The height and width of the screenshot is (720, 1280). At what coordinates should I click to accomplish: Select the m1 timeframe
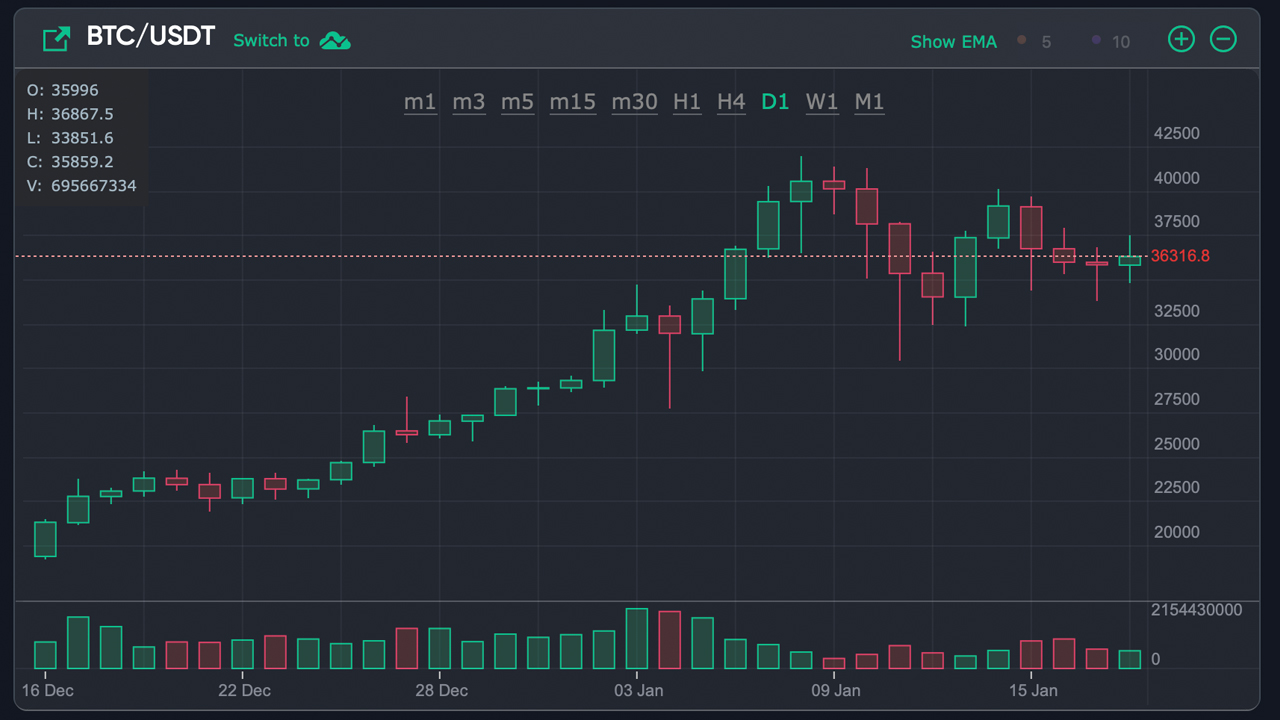[x=420, y=102]
